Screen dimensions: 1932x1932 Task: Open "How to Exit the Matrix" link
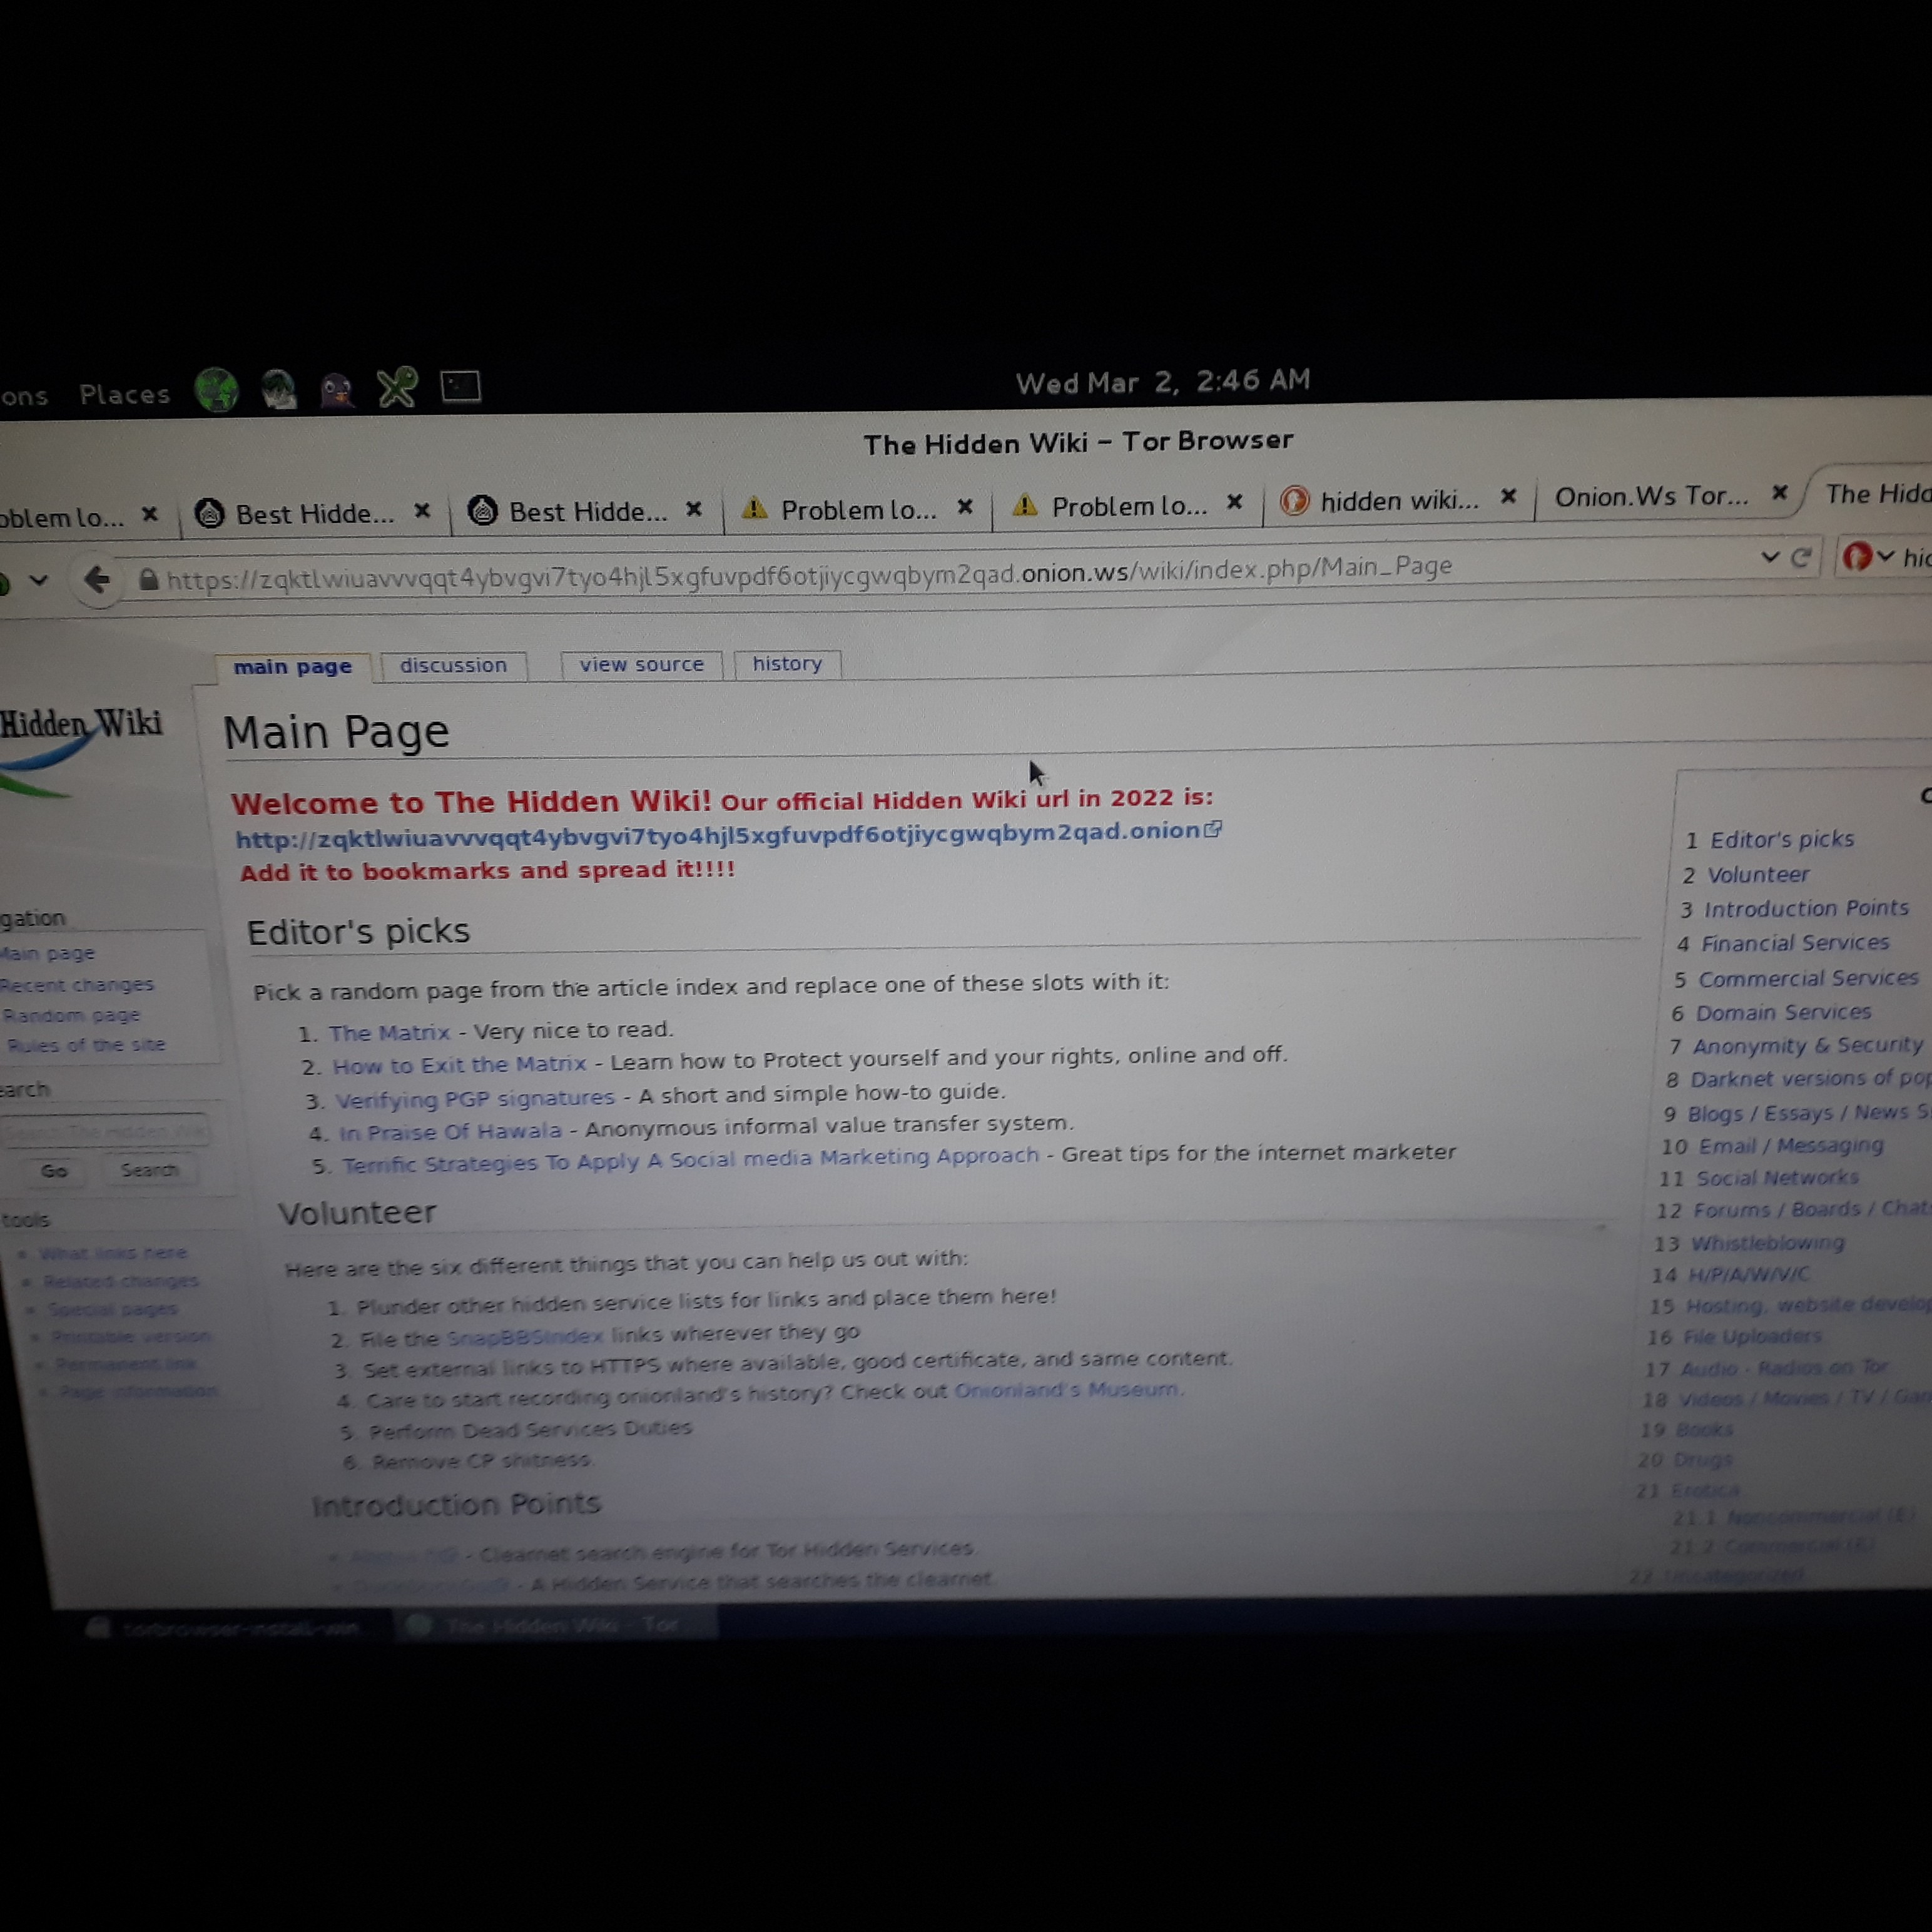(460, 1065)
